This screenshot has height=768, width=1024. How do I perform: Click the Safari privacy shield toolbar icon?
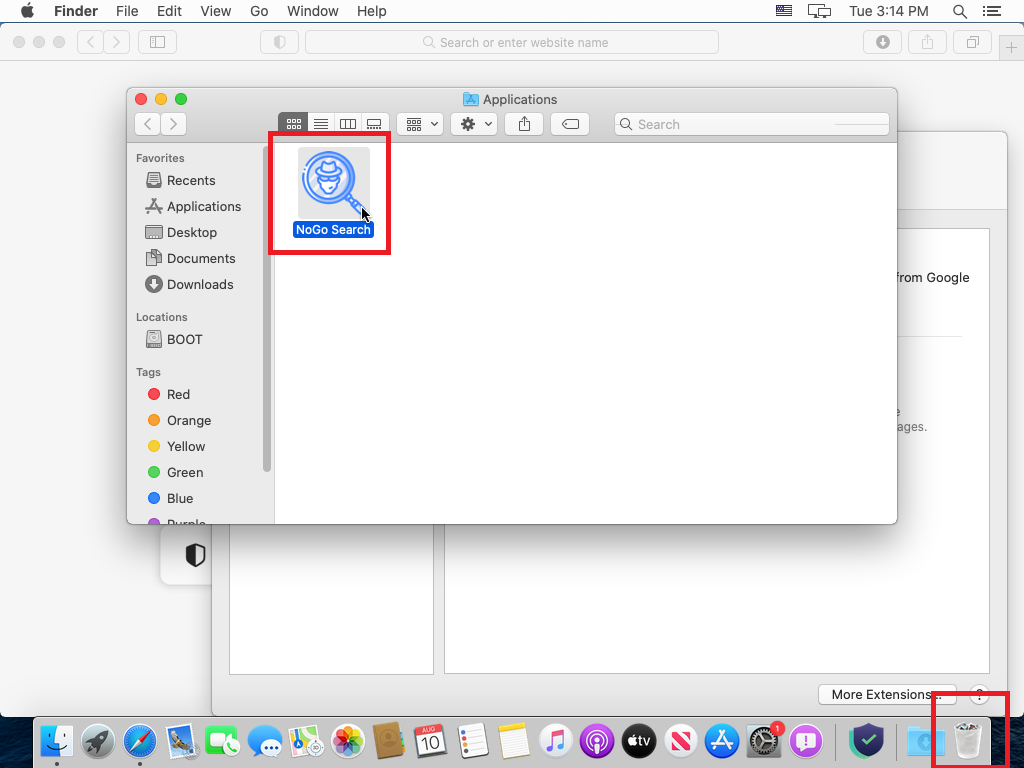(280, 42)
